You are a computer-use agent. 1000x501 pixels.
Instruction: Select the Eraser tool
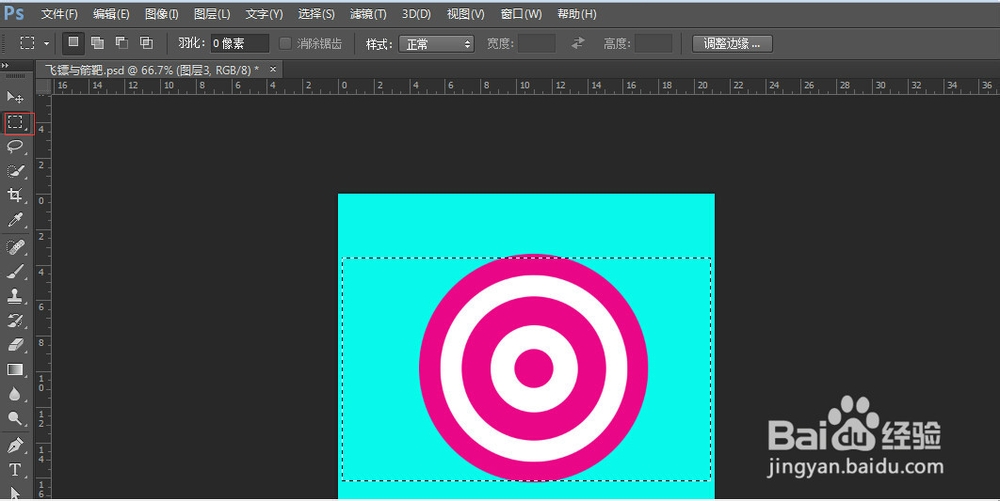tap(15, 345)
